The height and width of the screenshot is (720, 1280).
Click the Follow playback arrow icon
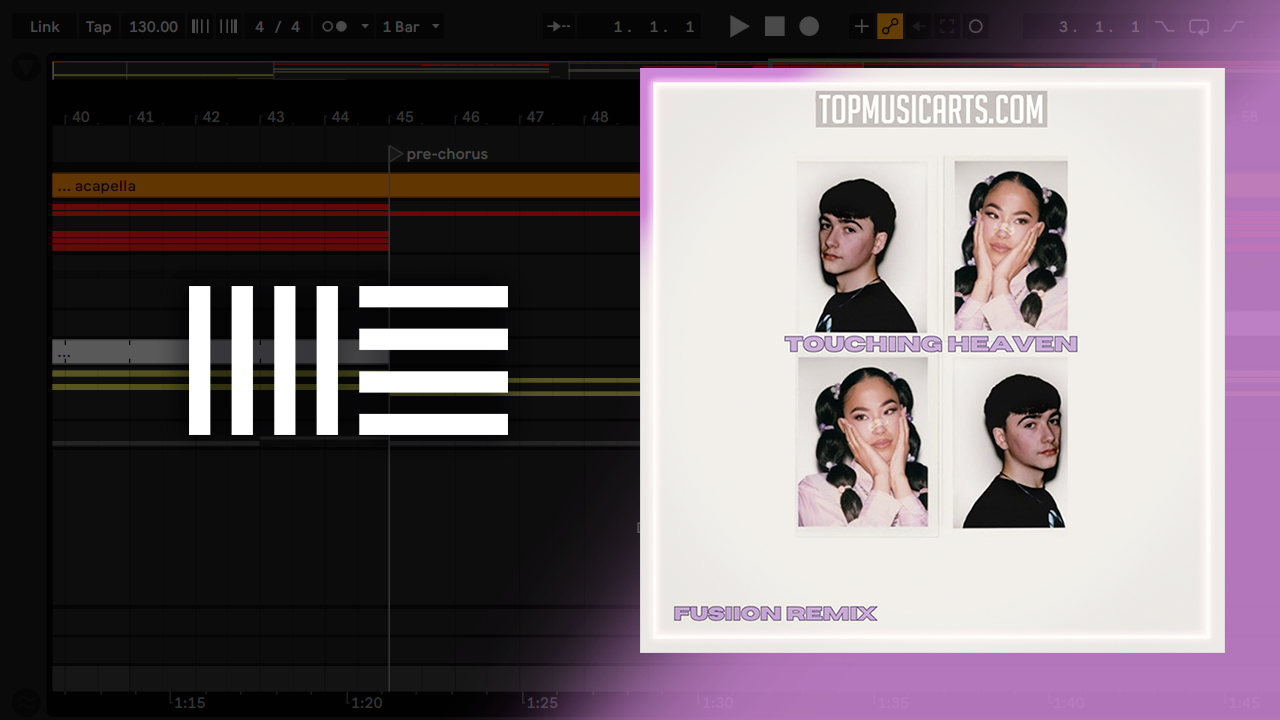click(x=560, y=27)
